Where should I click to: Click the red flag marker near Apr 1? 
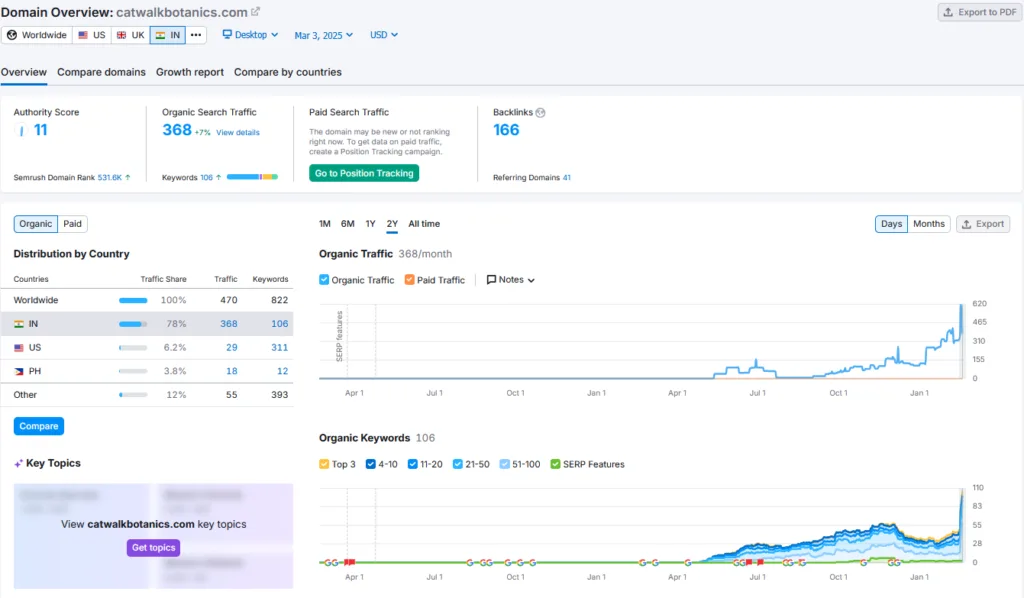click(349, 562)
